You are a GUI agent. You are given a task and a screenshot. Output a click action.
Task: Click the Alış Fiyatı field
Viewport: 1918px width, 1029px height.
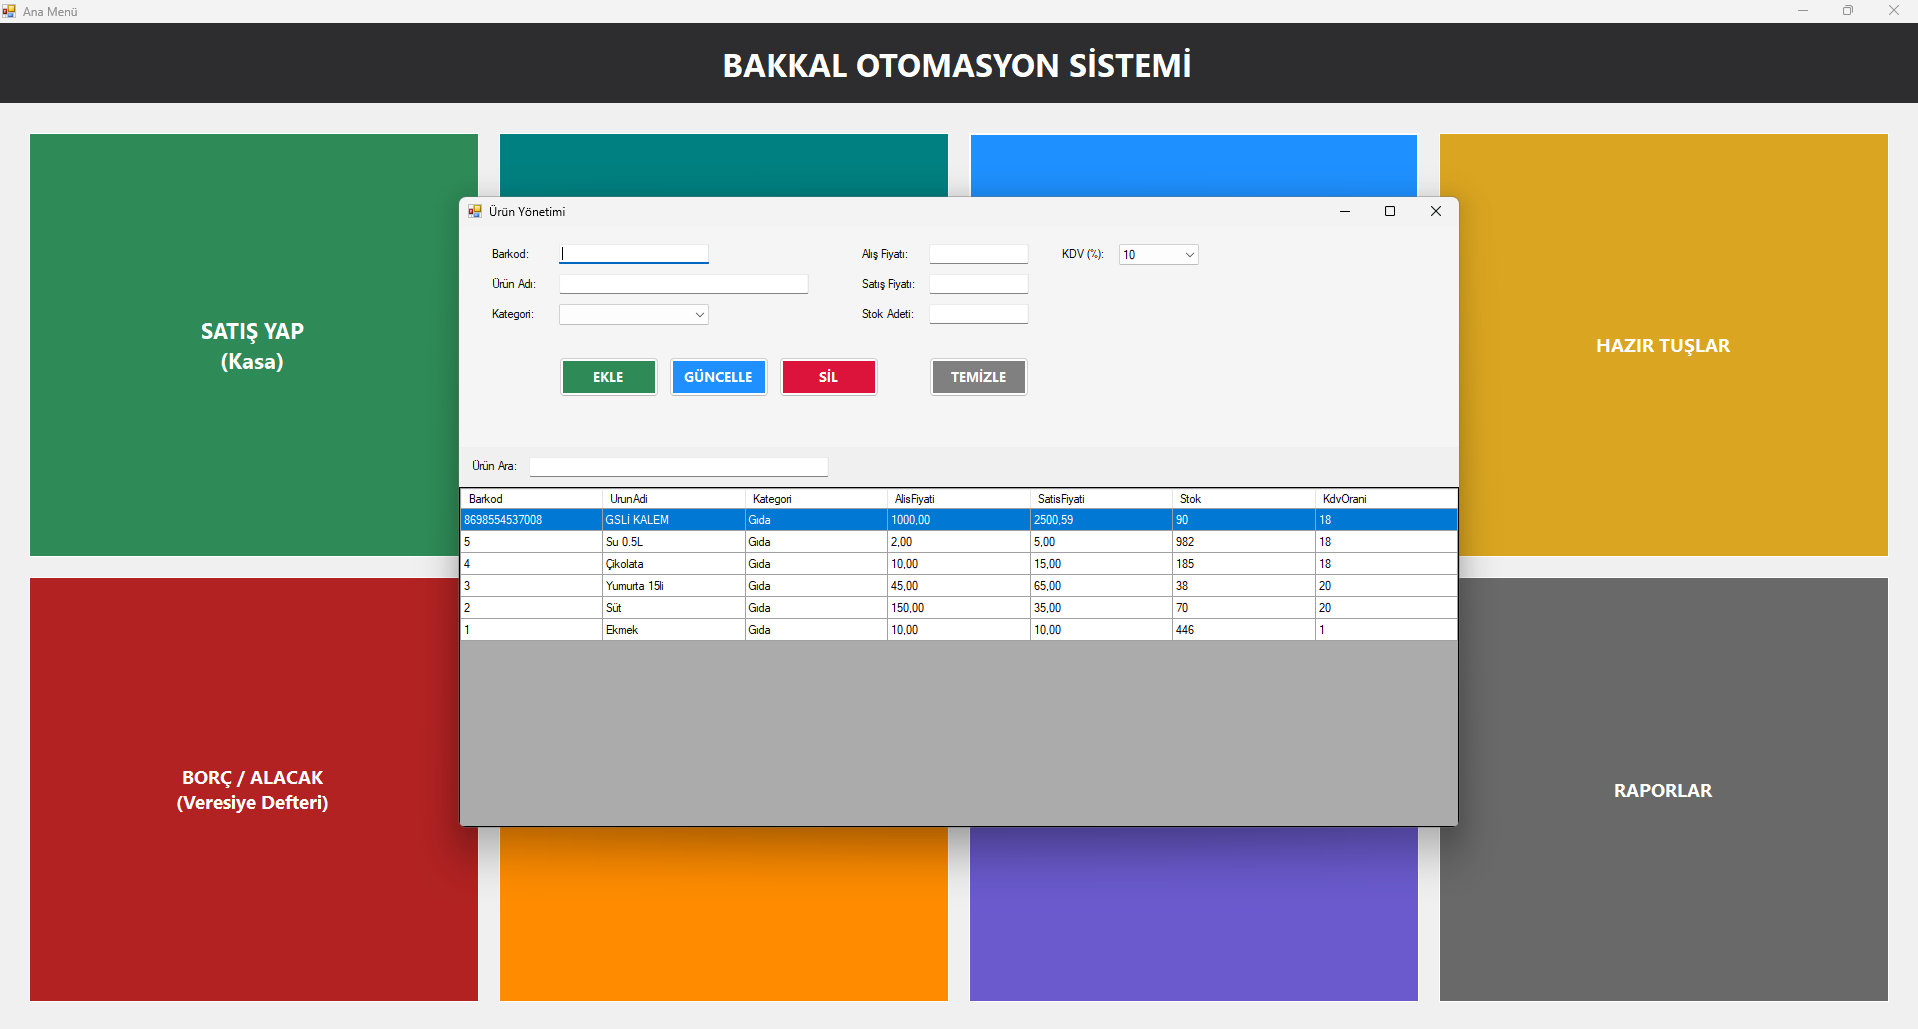pos(978,254)
